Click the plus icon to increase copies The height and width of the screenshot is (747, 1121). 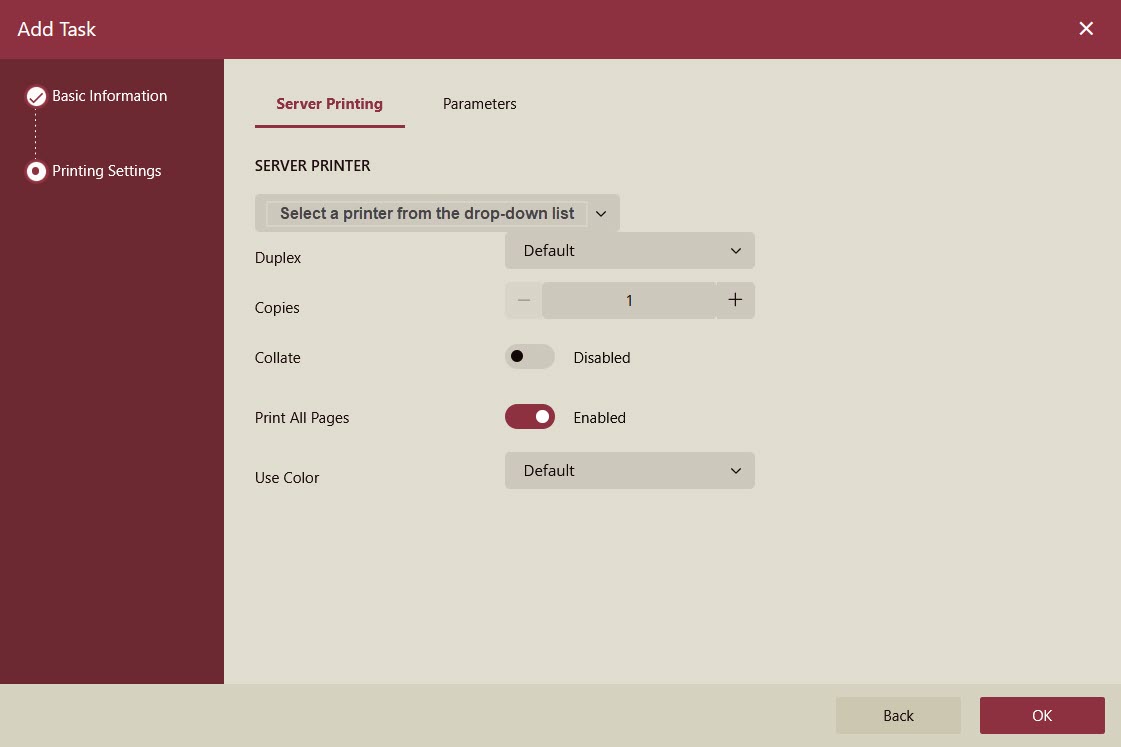[735, 300]
